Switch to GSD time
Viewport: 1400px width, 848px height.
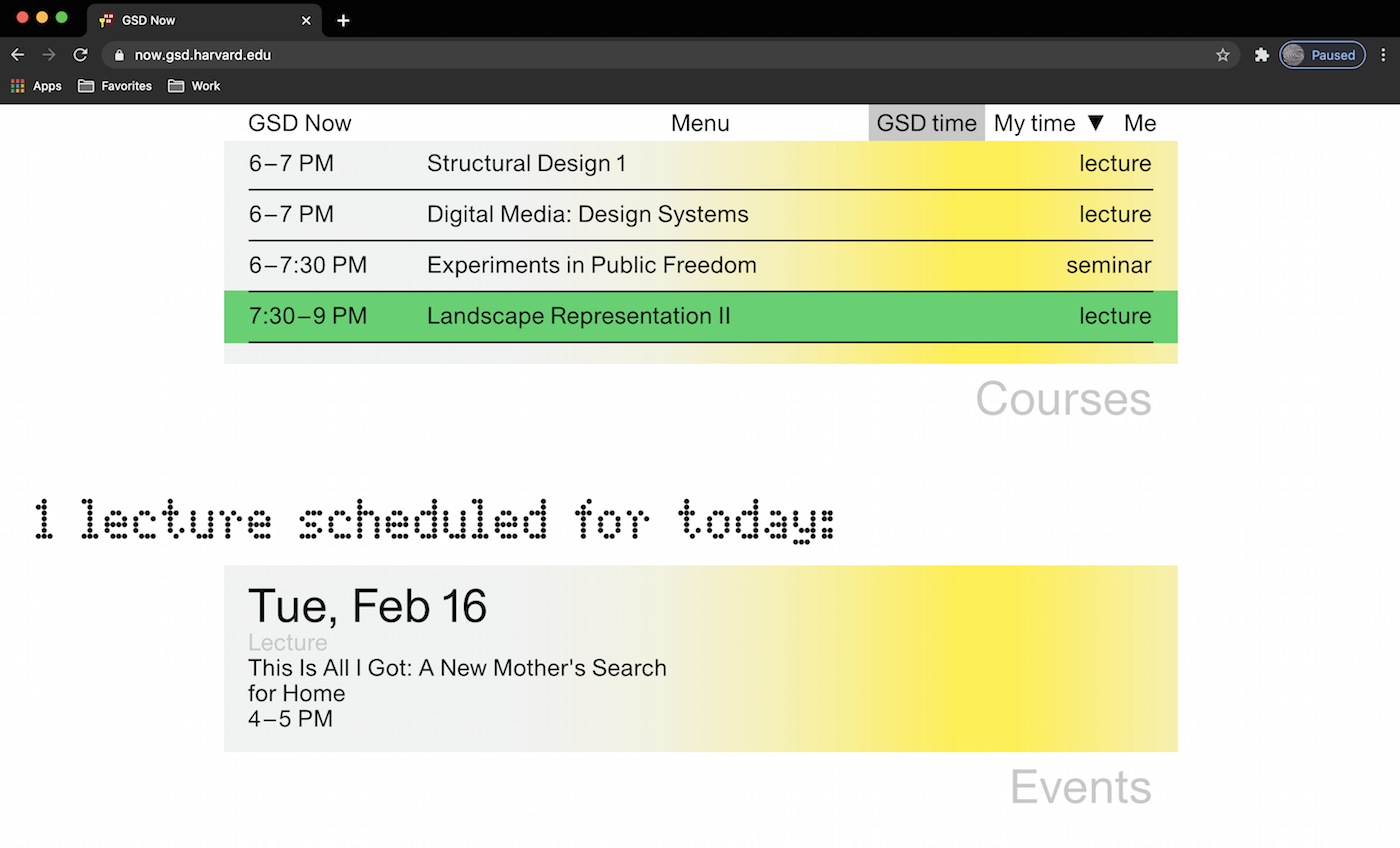926,123
